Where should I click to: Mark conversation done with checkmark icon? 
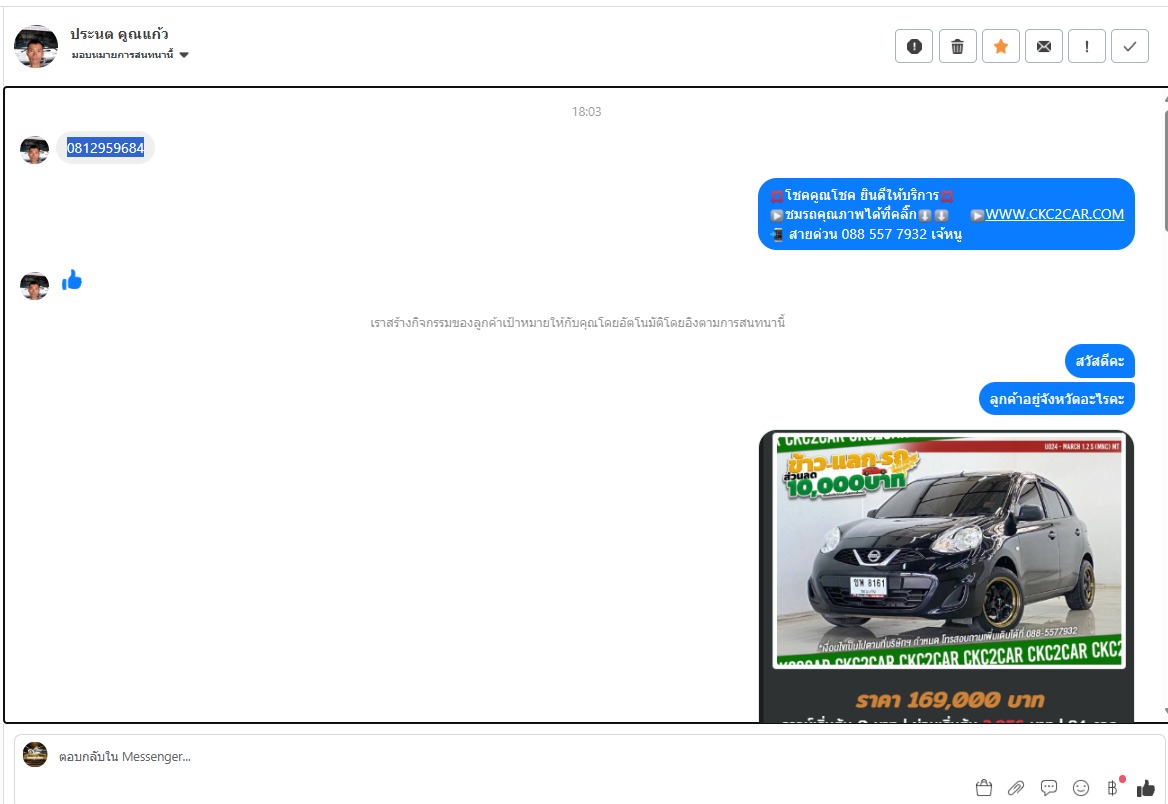(x=1130, y=46)
